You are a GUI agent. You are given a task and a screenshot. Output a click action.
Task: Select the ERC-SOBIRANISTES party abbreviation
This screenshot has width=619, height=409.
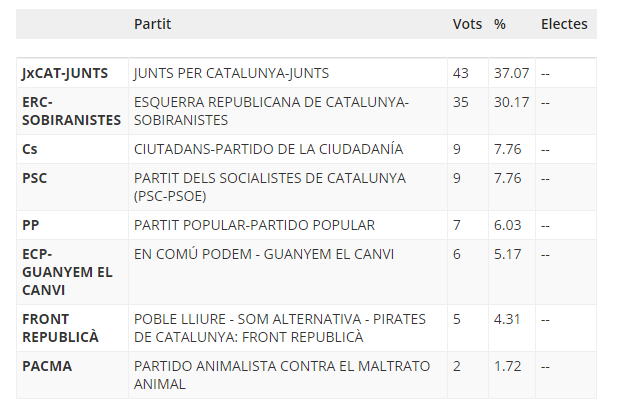coord(71,111)
